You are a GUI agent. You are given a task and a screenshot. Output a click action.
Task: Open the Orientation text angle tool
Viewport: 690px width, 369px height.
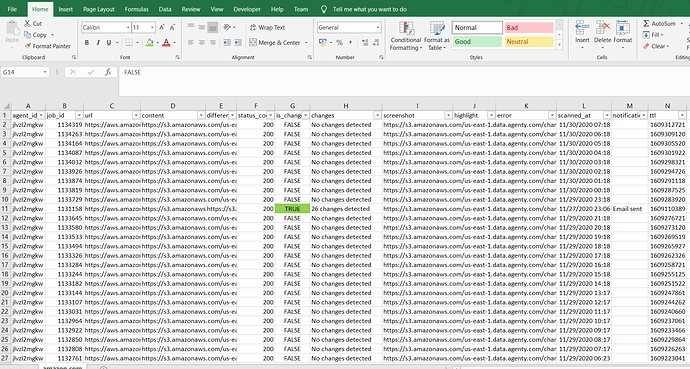227,27
